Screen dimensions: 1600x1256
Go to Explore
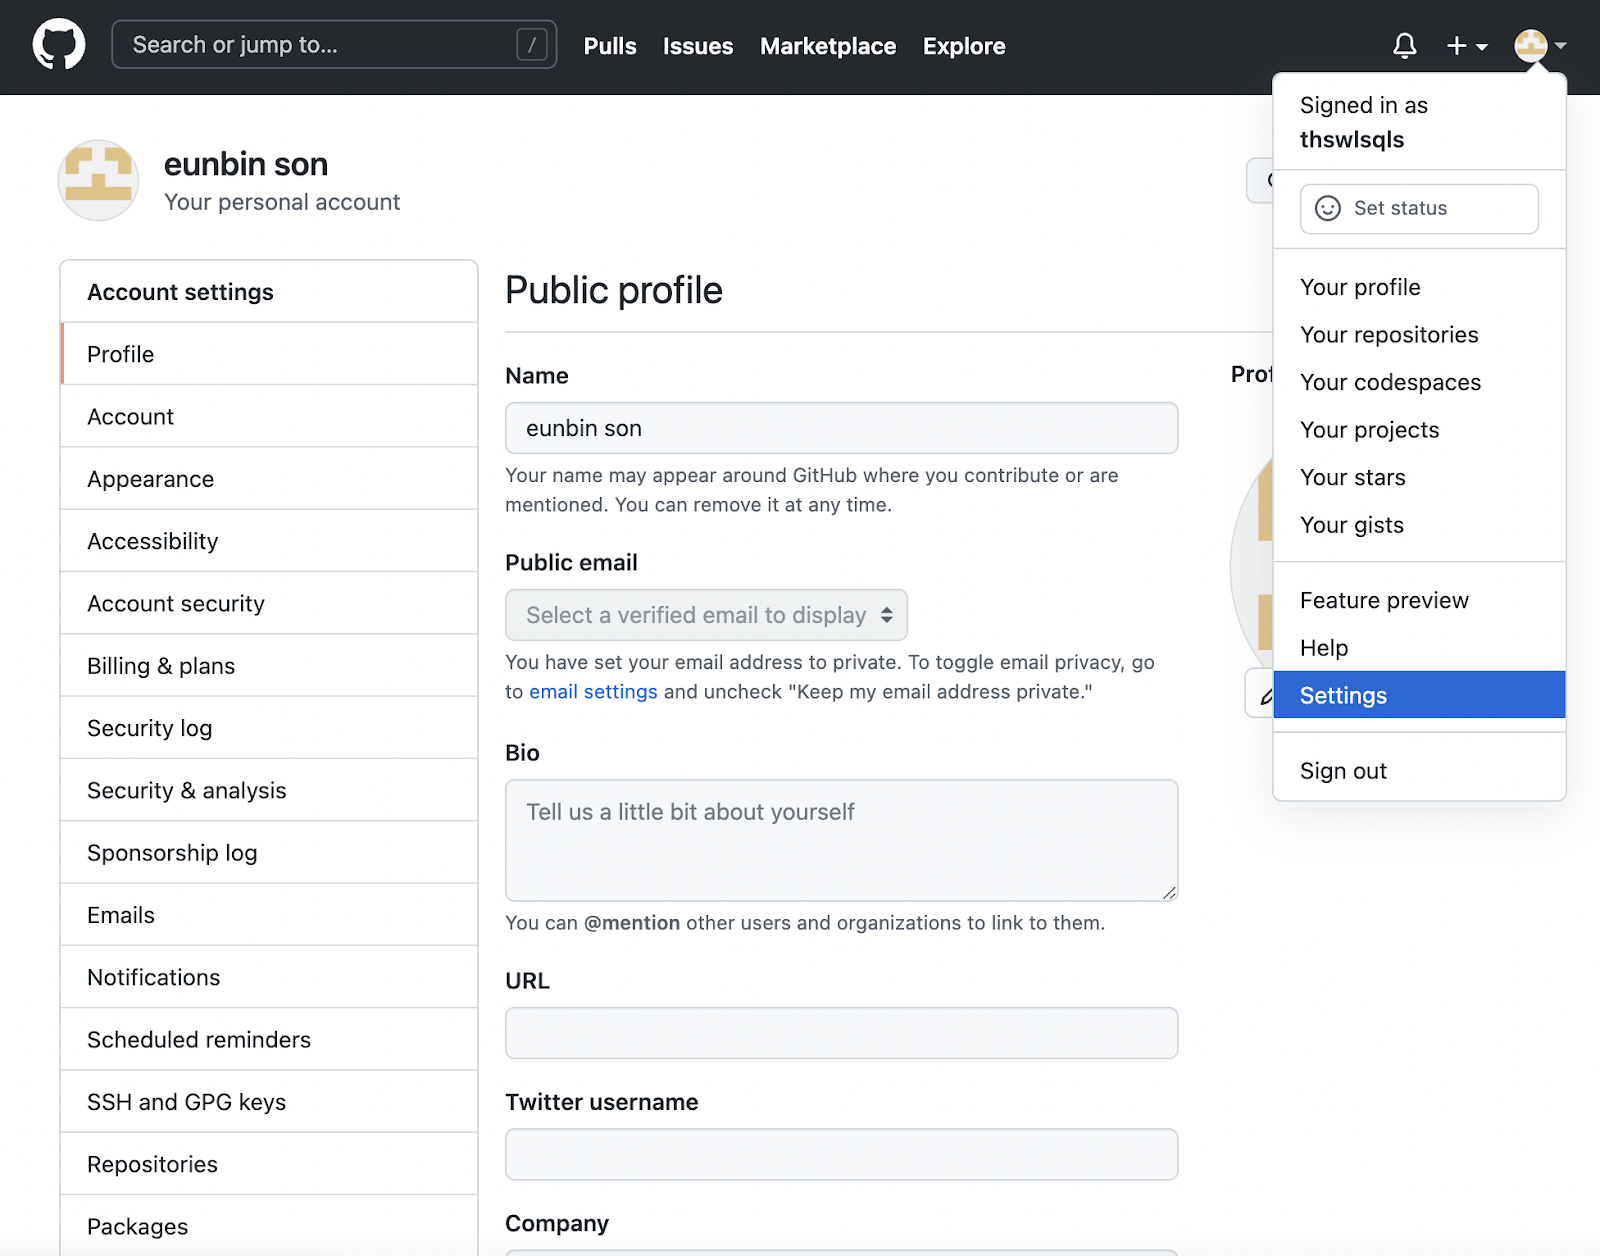964,46
